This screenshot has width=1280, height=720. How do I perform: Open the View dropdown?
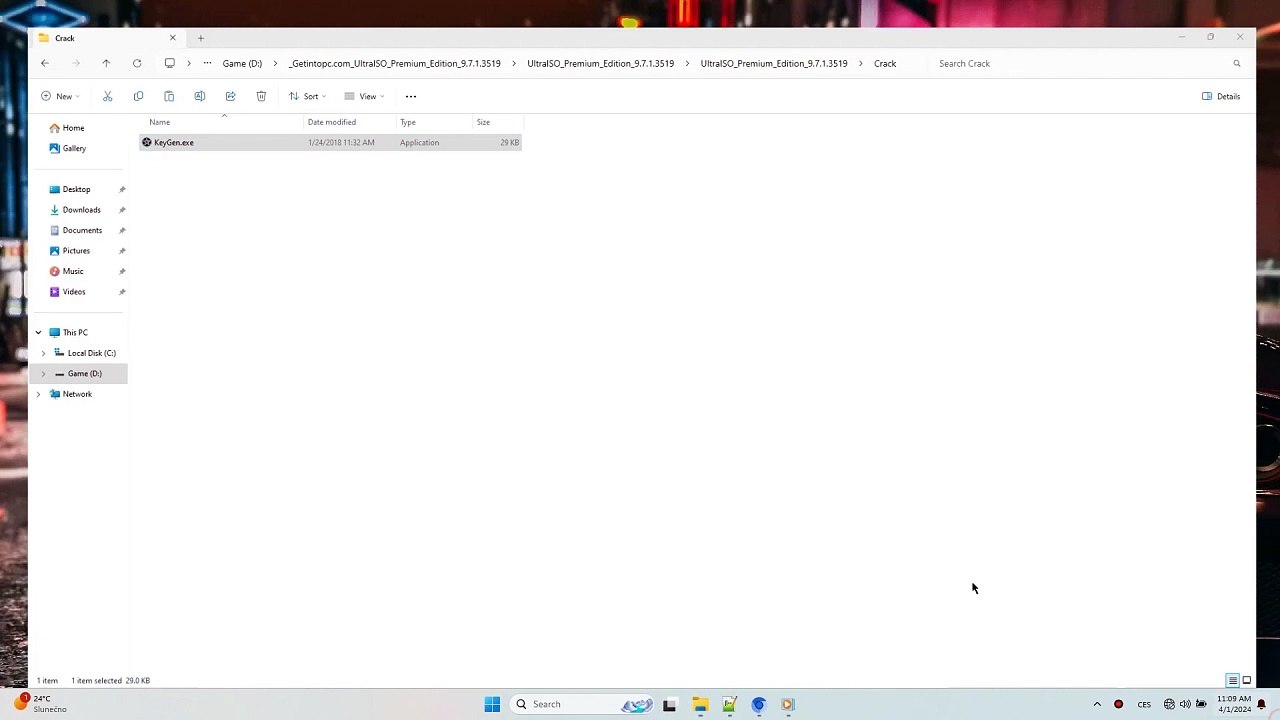click(364, 96)
